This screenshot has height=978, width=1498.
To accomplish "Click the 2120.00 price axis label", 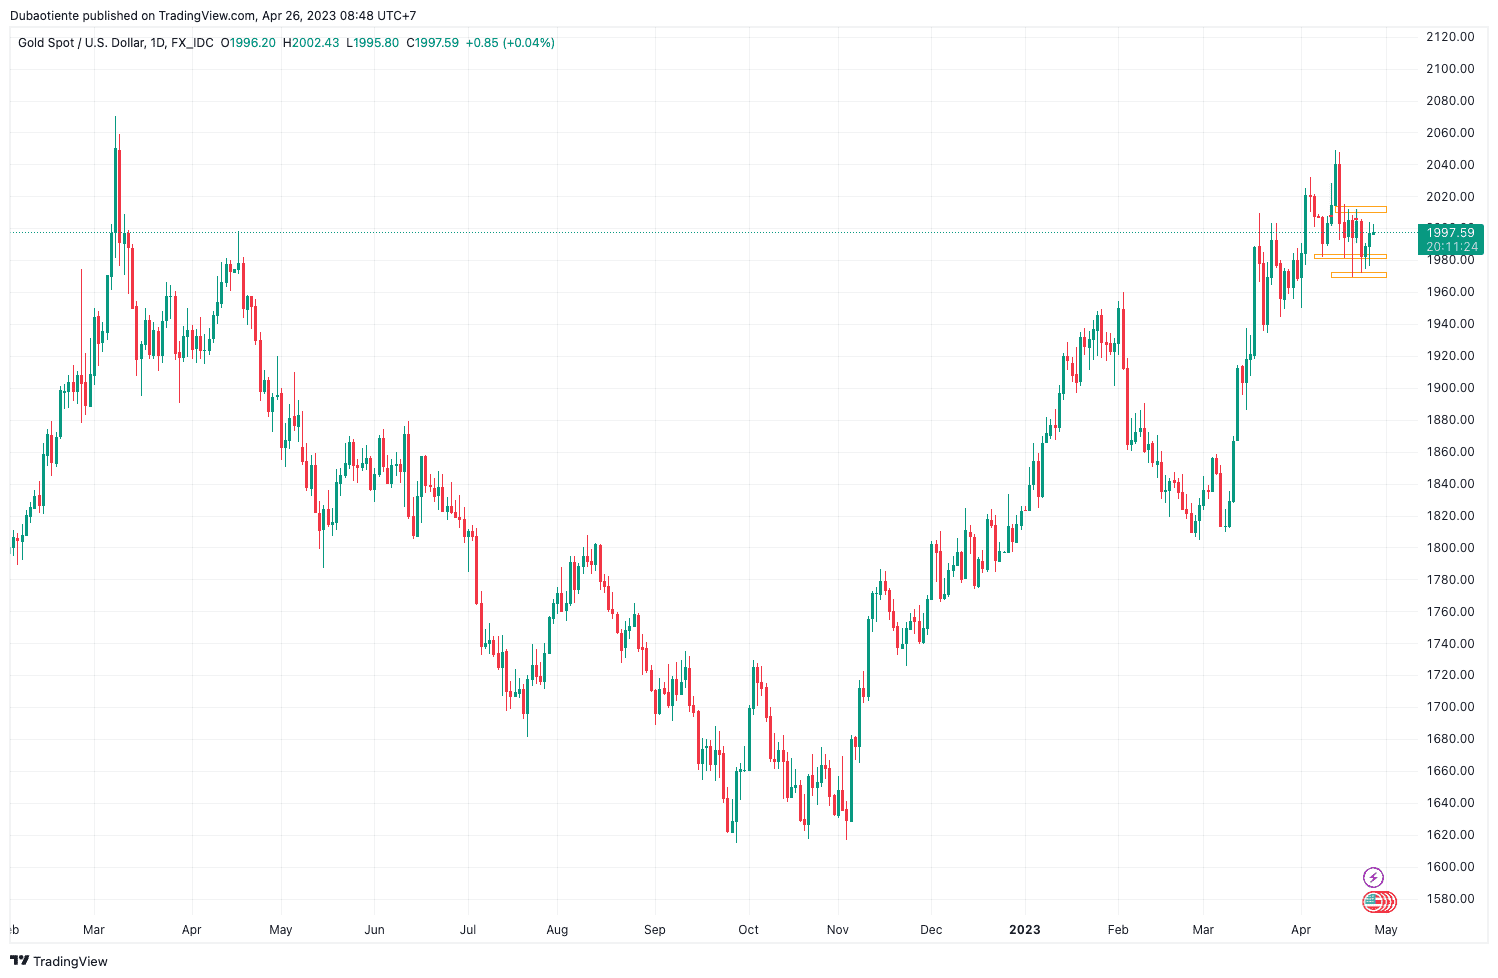I will [x=1450, y=37].
